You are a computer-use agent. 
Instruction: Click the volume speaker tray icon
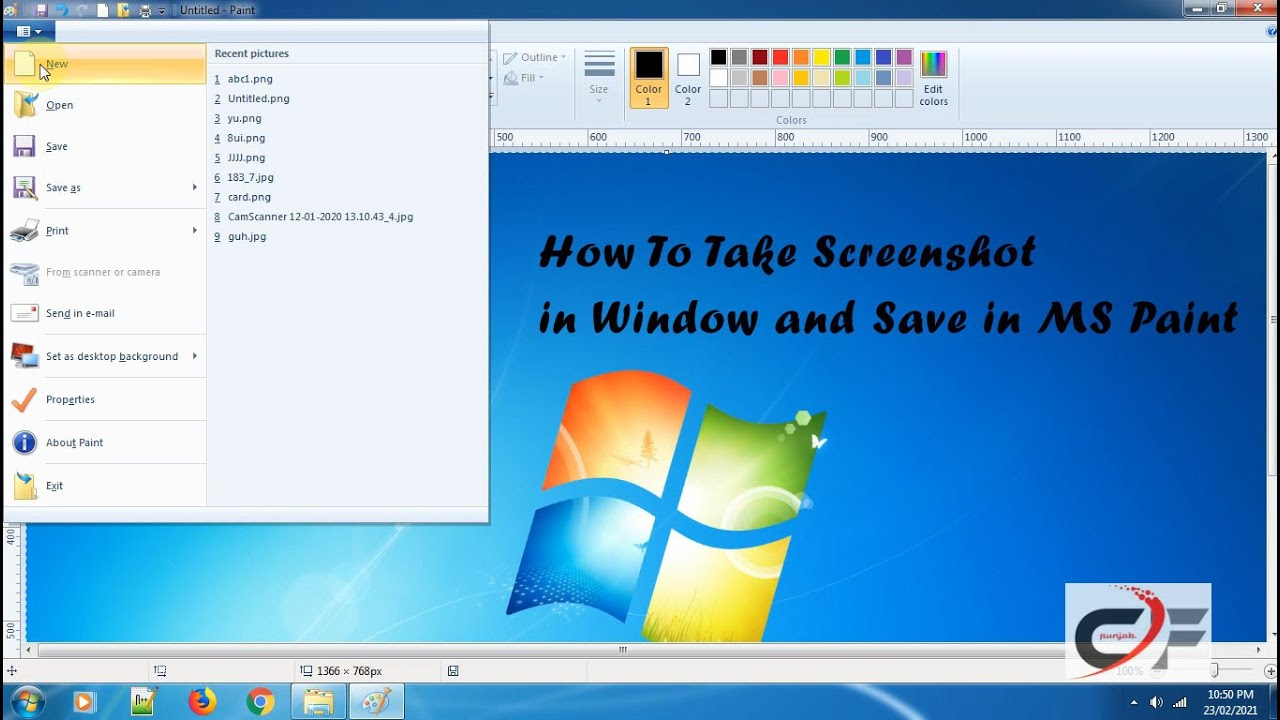1157,702
